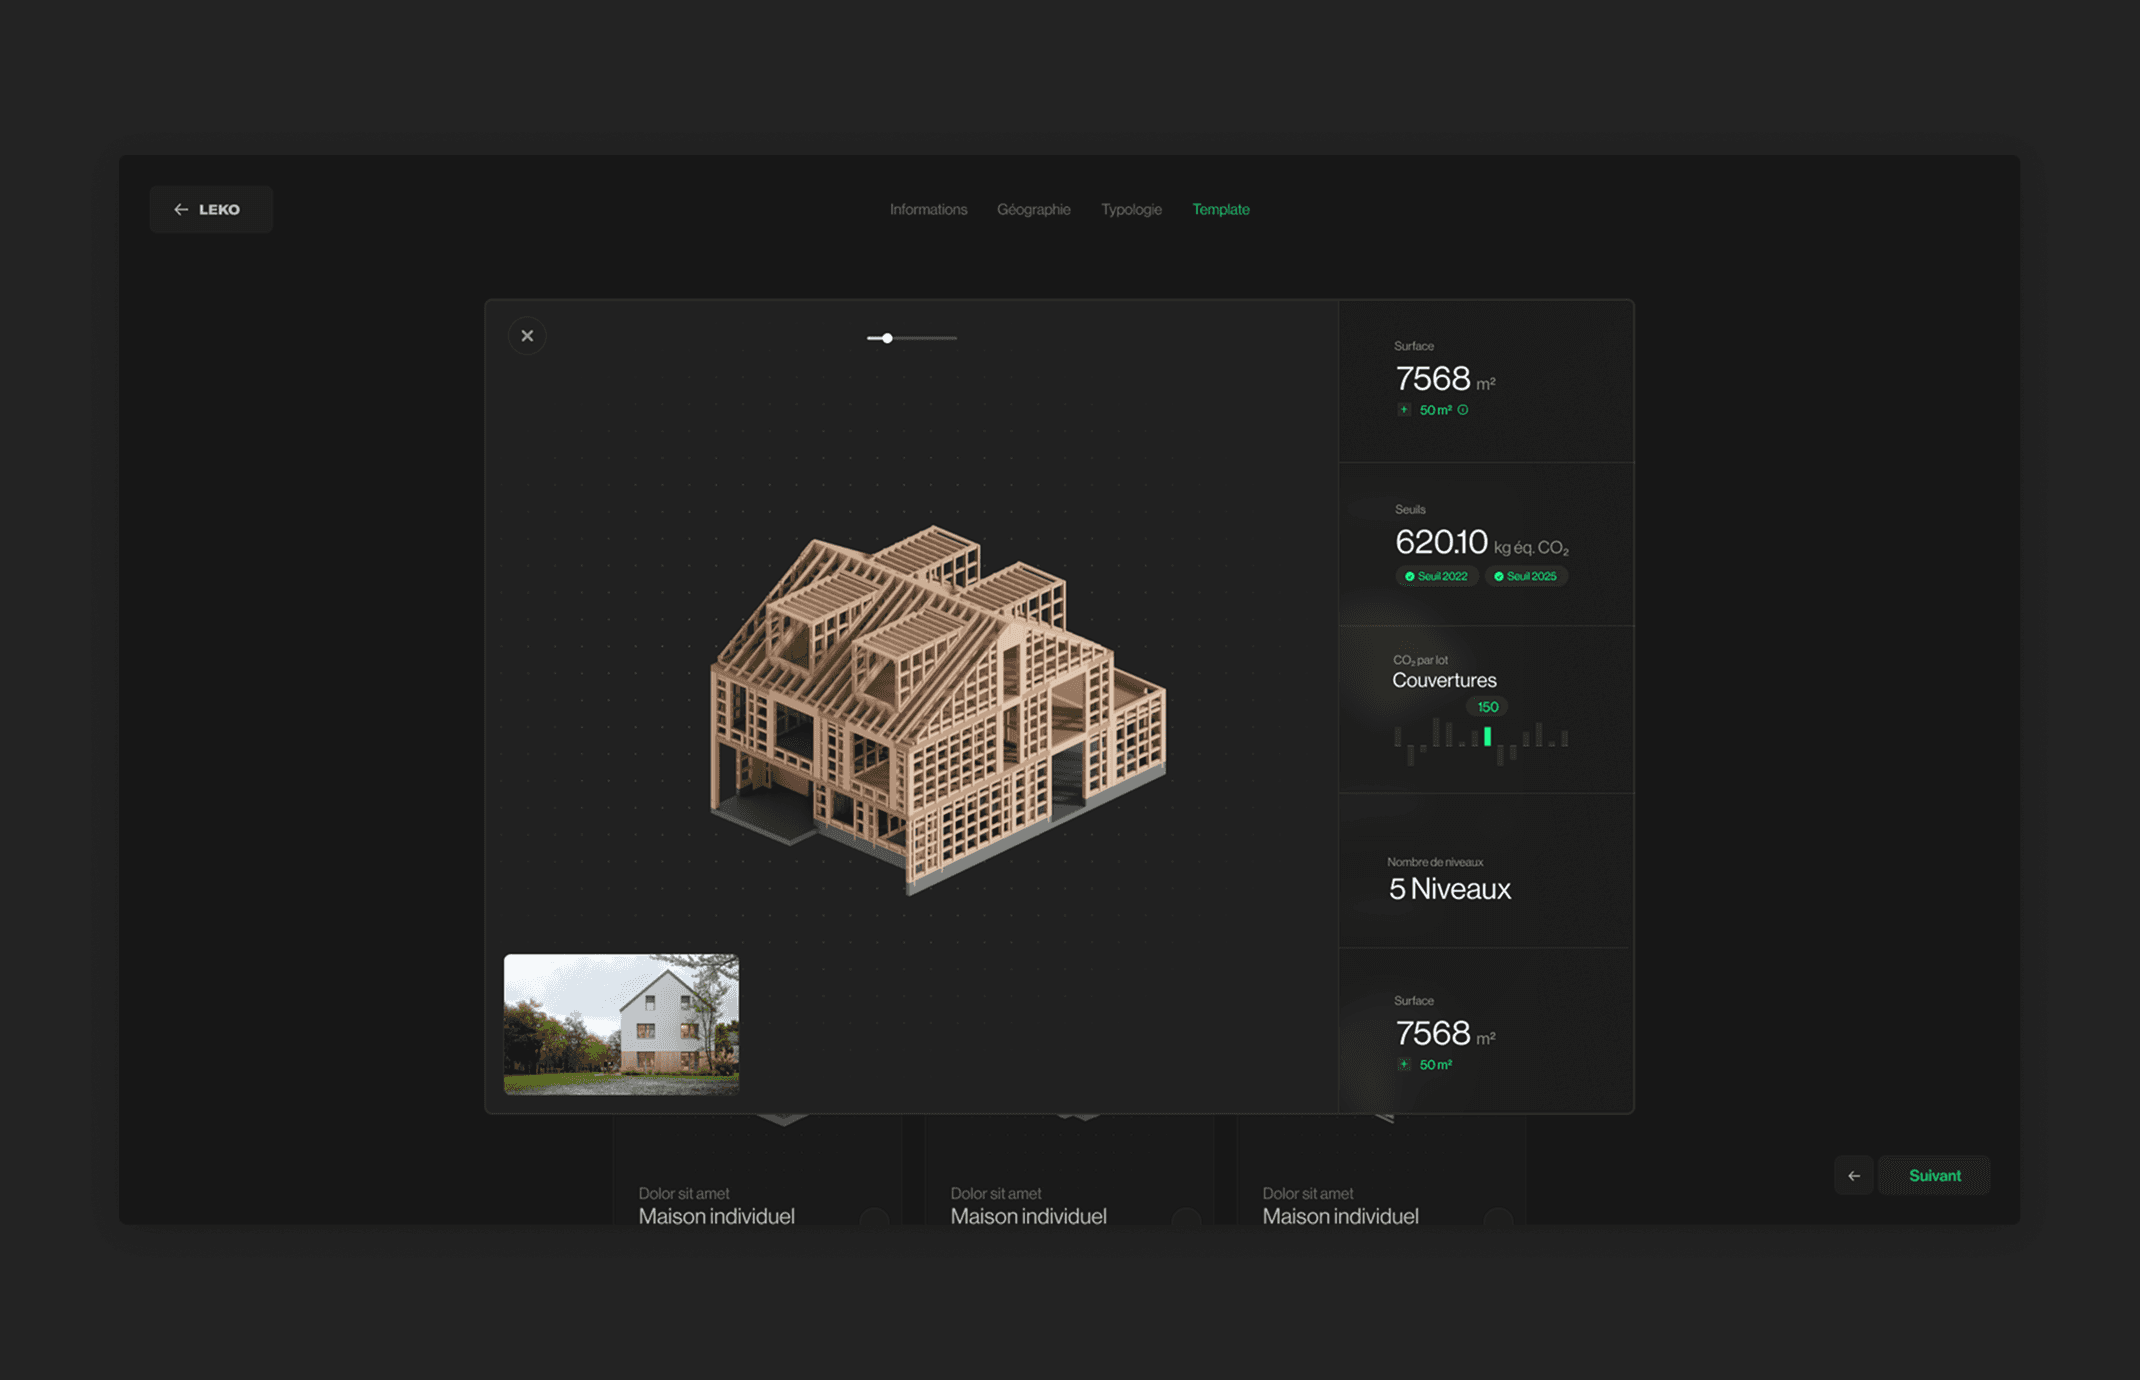The width and height of the screenshot is (2140, 1380).
Task: Go to the Typologie step
Action: tap(1131, 210)
